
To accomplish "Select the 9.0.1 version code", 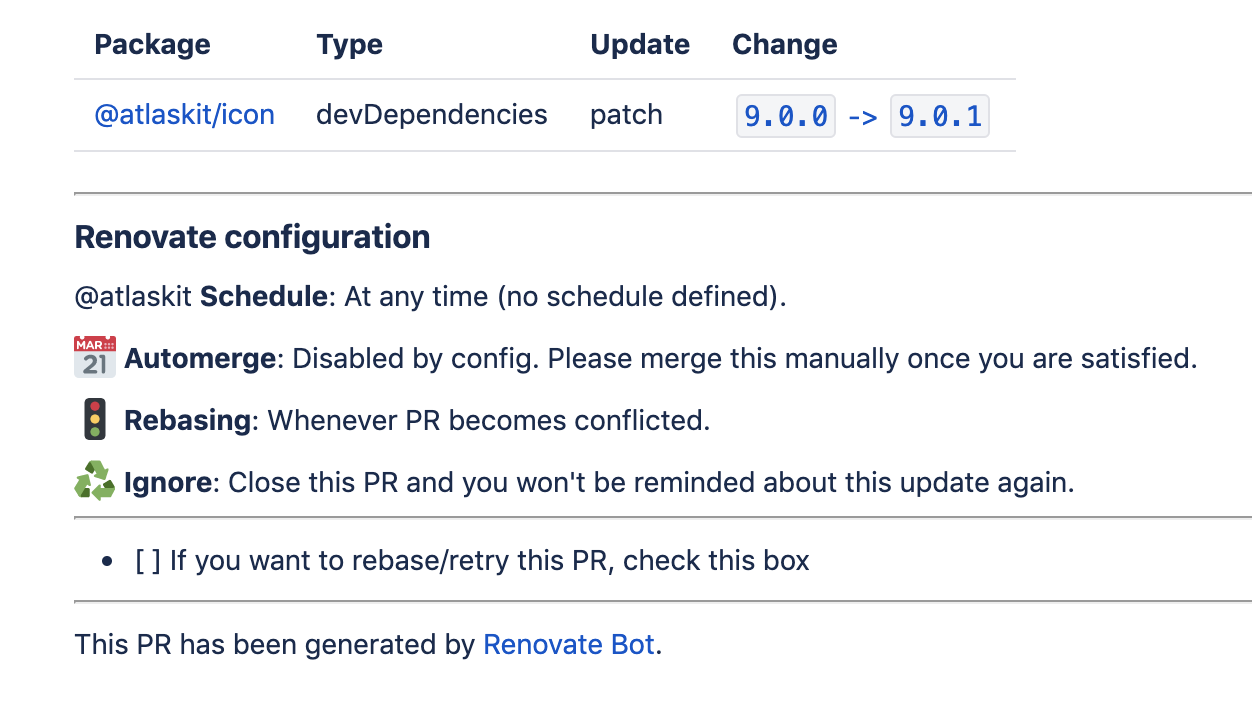I will (x=940, y=116).
